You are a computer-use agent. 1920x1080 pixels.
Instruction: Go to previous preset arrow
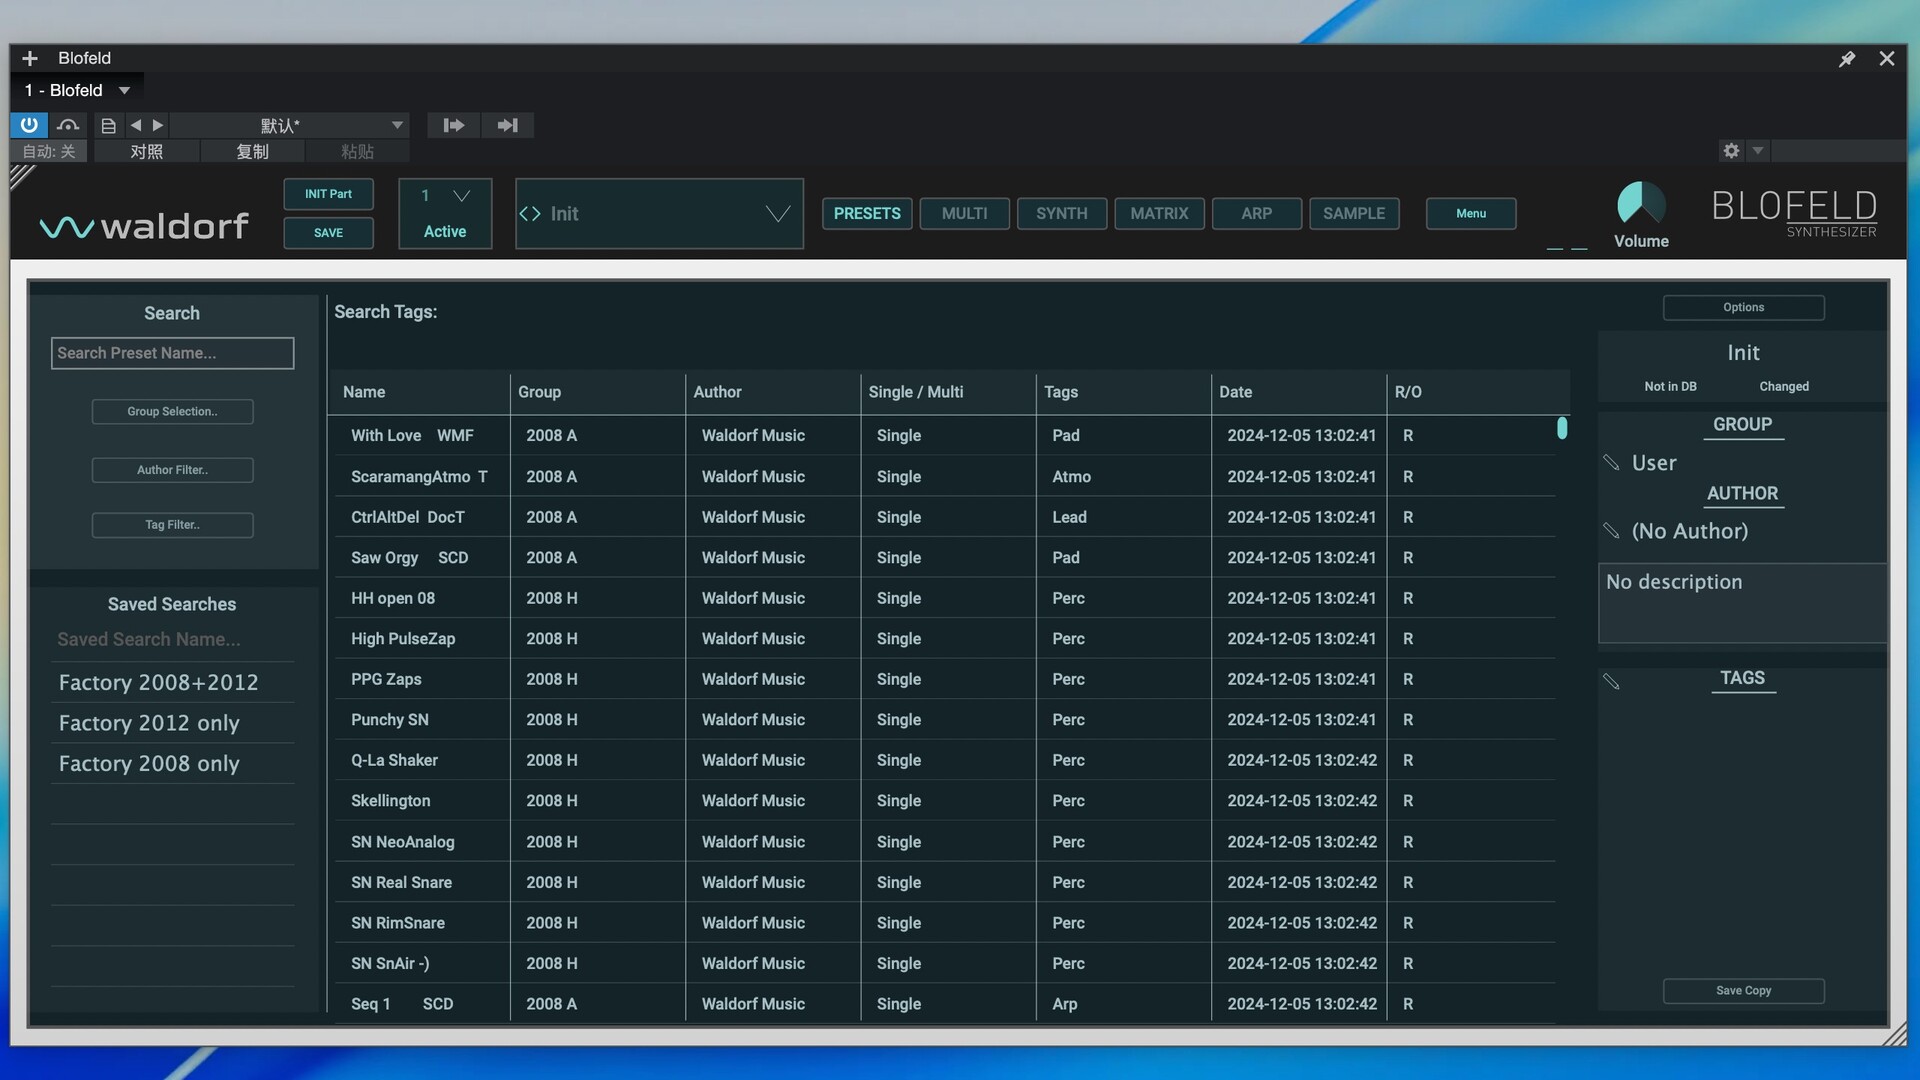click(x=136, y=125)
